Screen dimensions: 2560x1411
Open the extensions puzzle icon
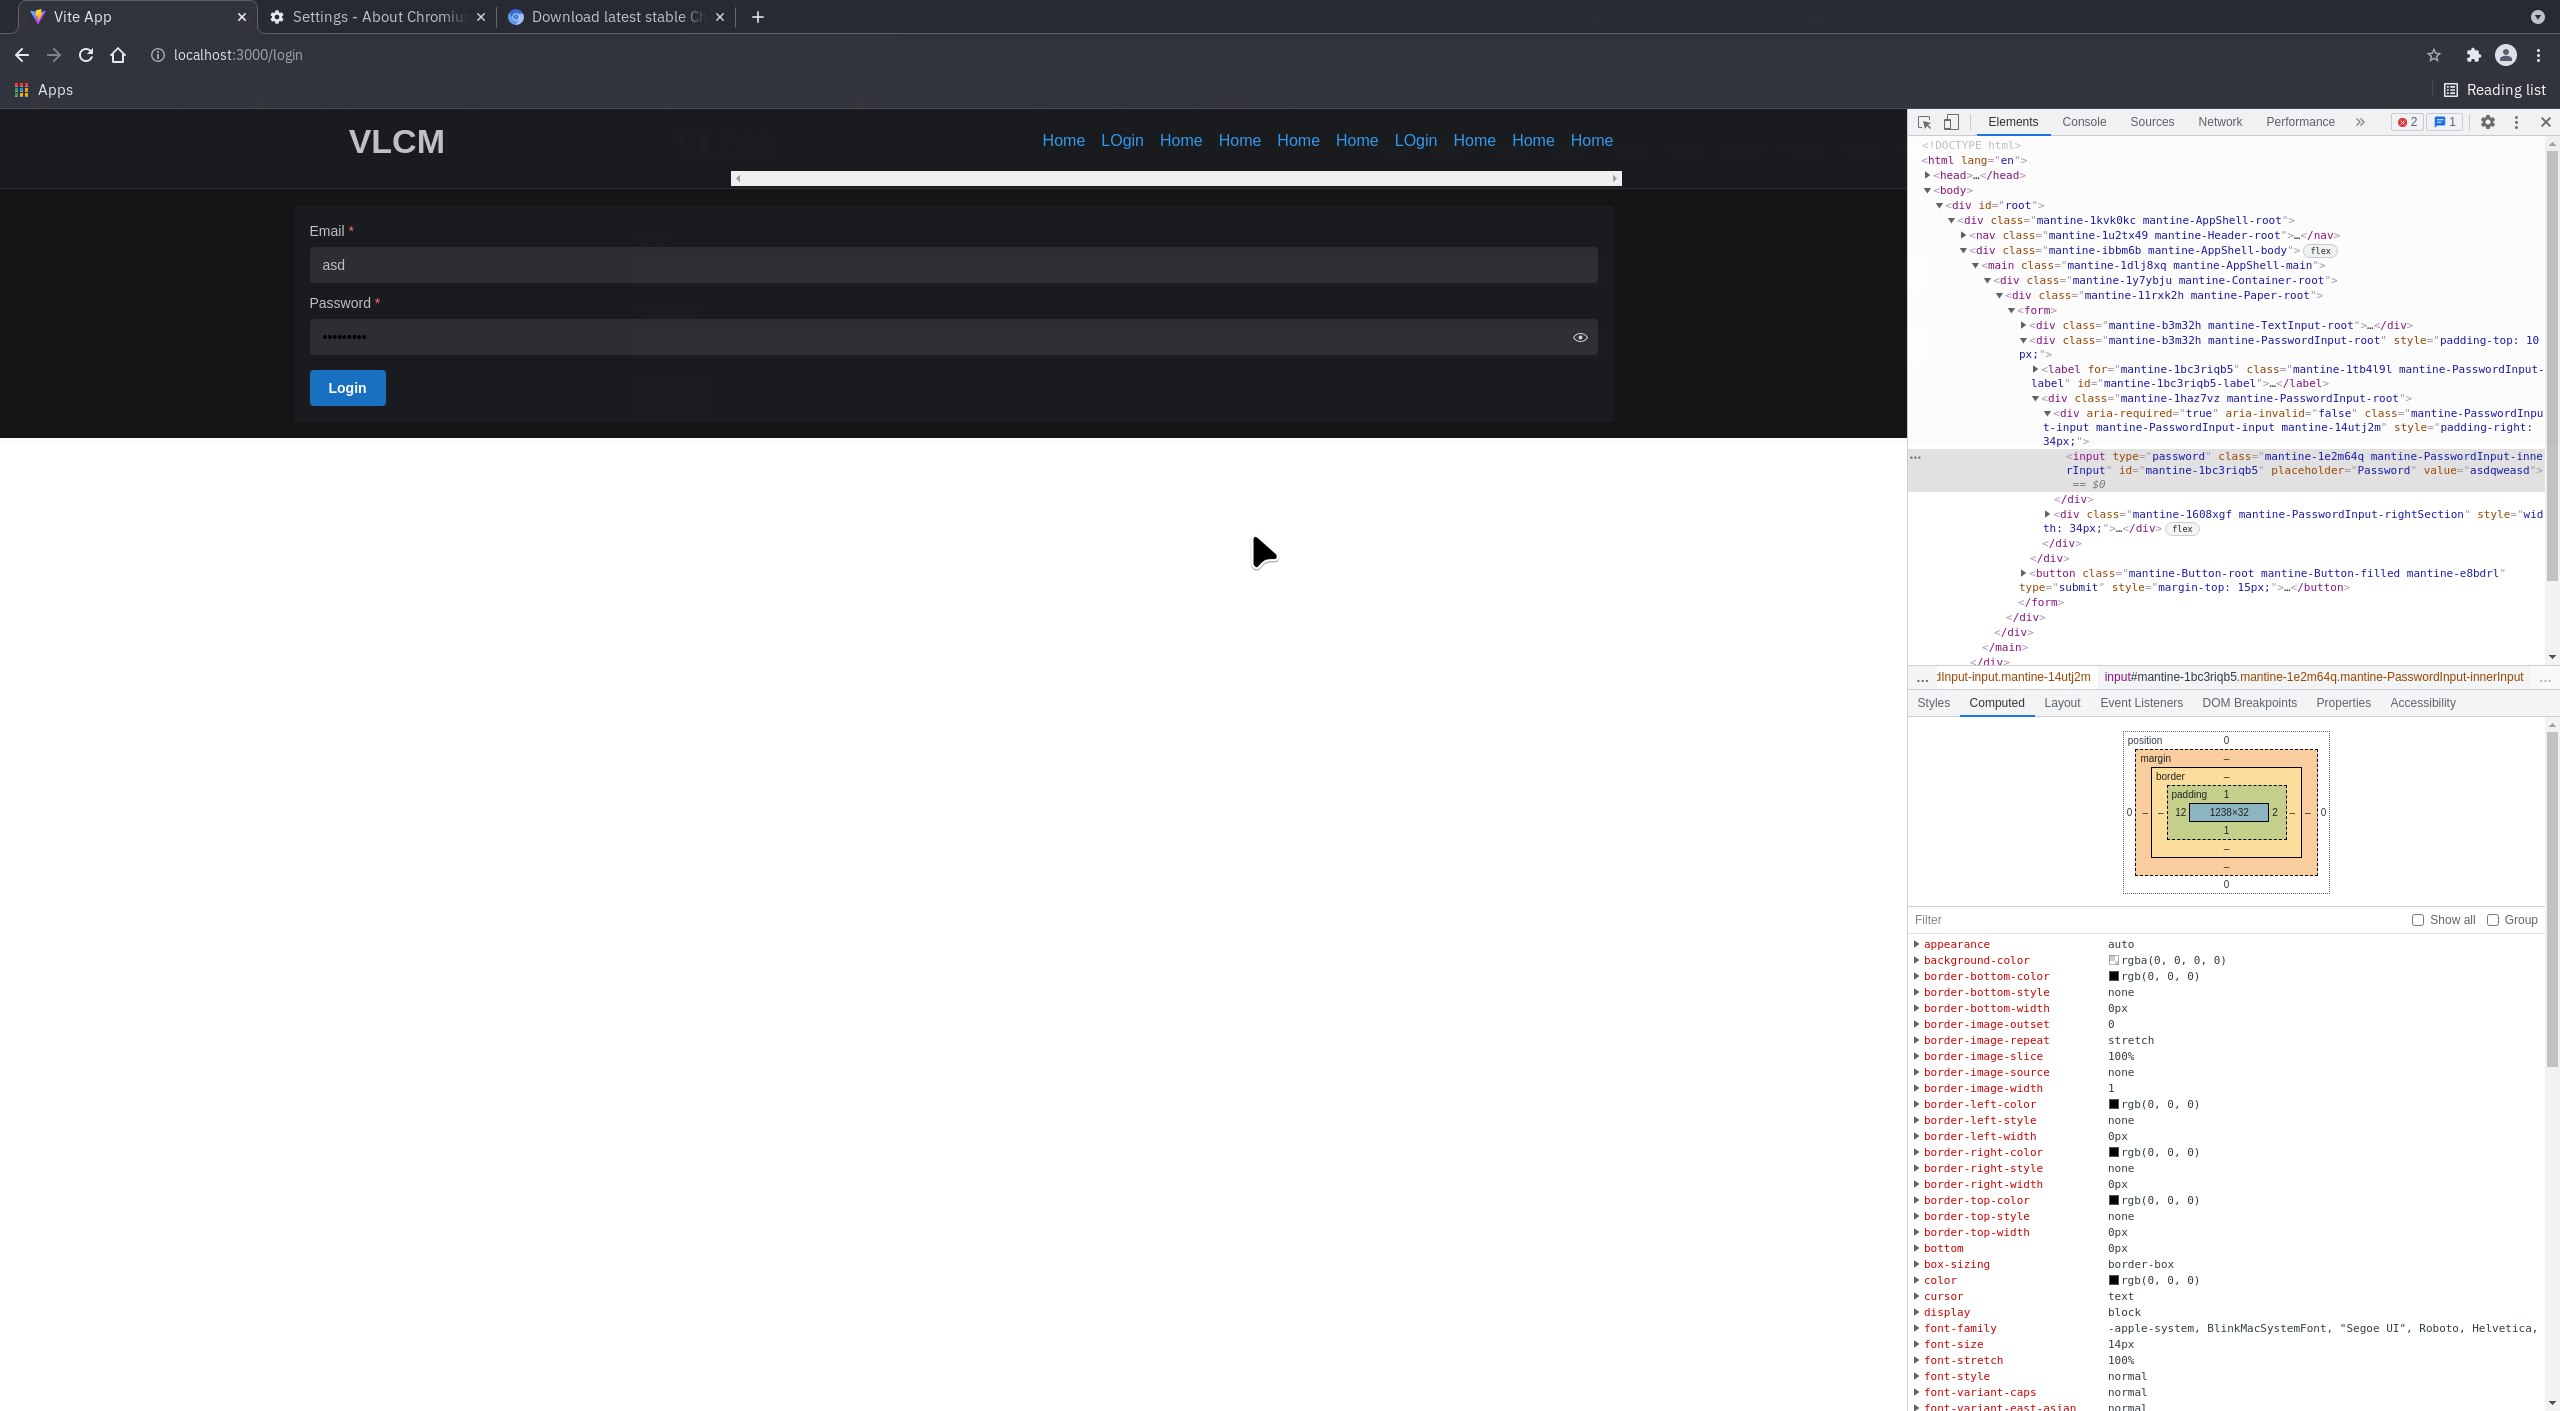point(2473,55)
